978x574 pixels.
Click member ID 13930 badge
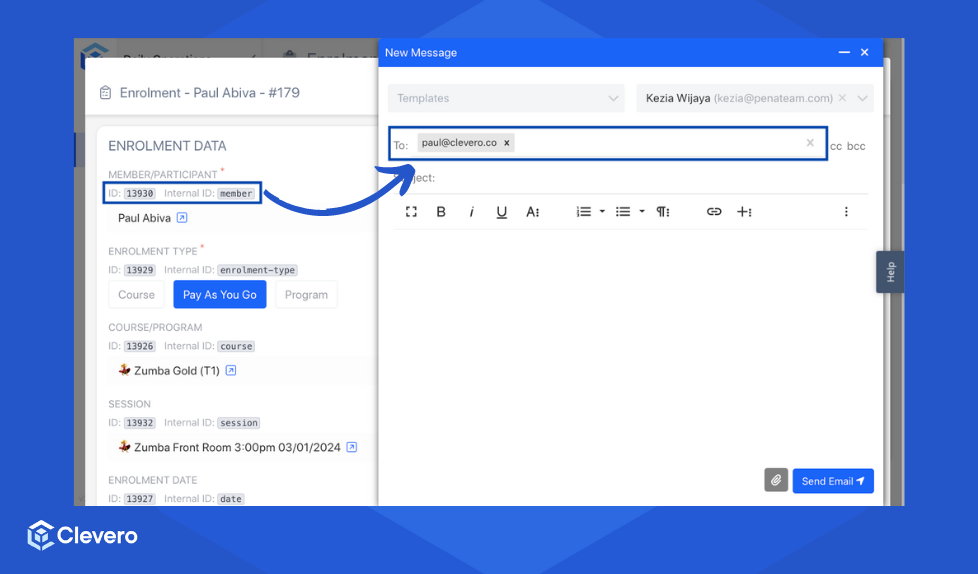coord(140,193)
